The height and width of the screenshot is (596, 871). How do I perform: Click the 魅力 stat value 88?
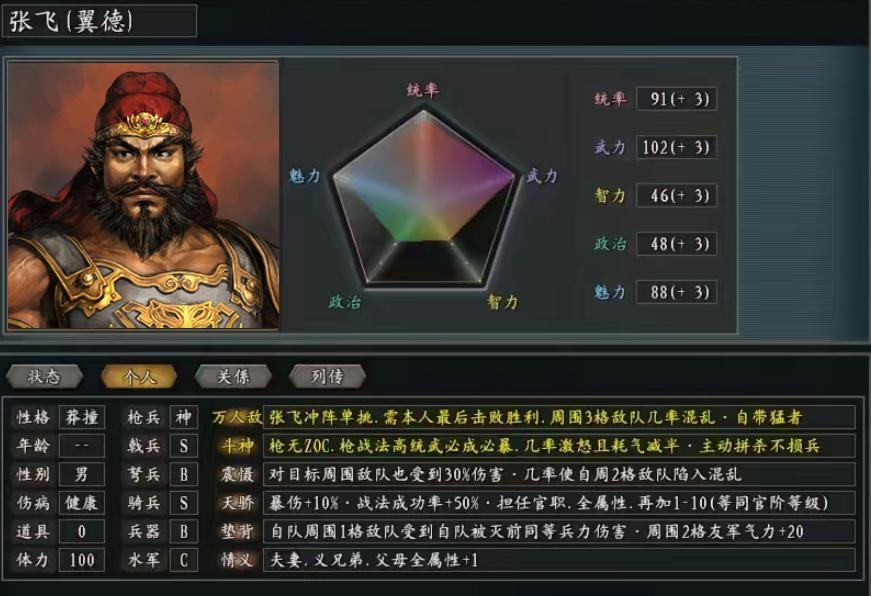pyautogui.click(x=676, y=292)
